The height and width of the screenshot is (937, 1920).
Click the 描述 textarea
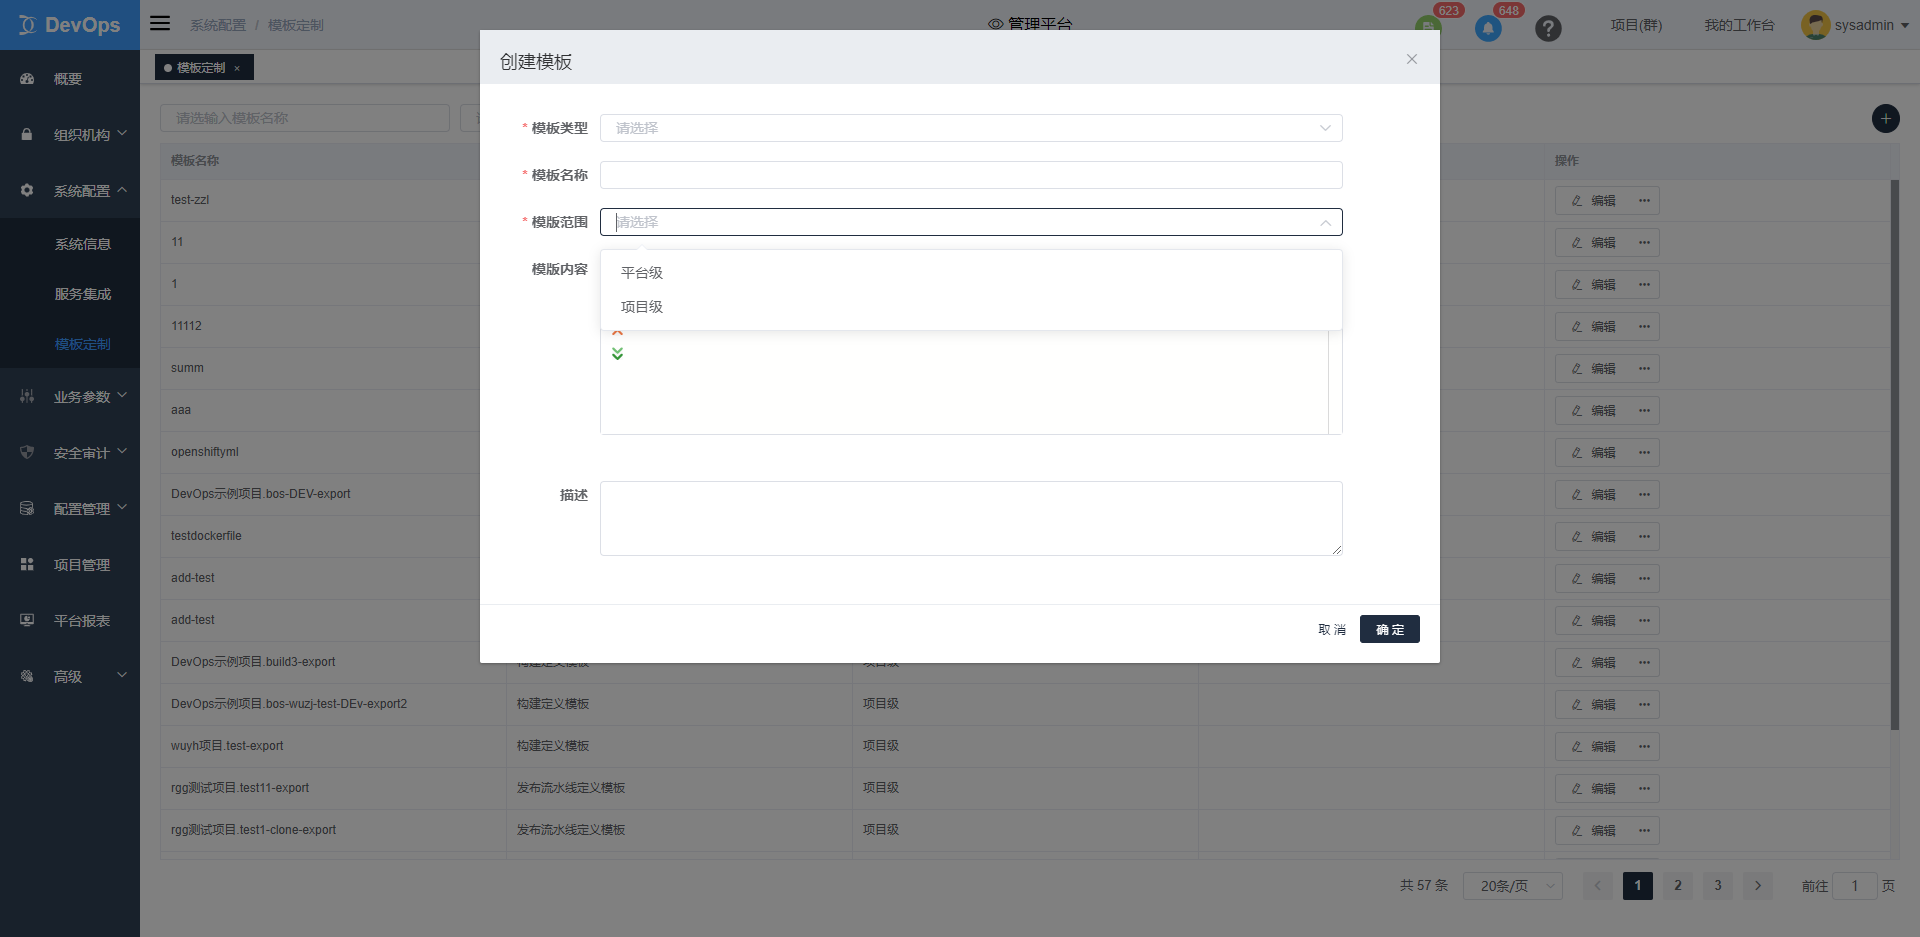coord(971,518)
